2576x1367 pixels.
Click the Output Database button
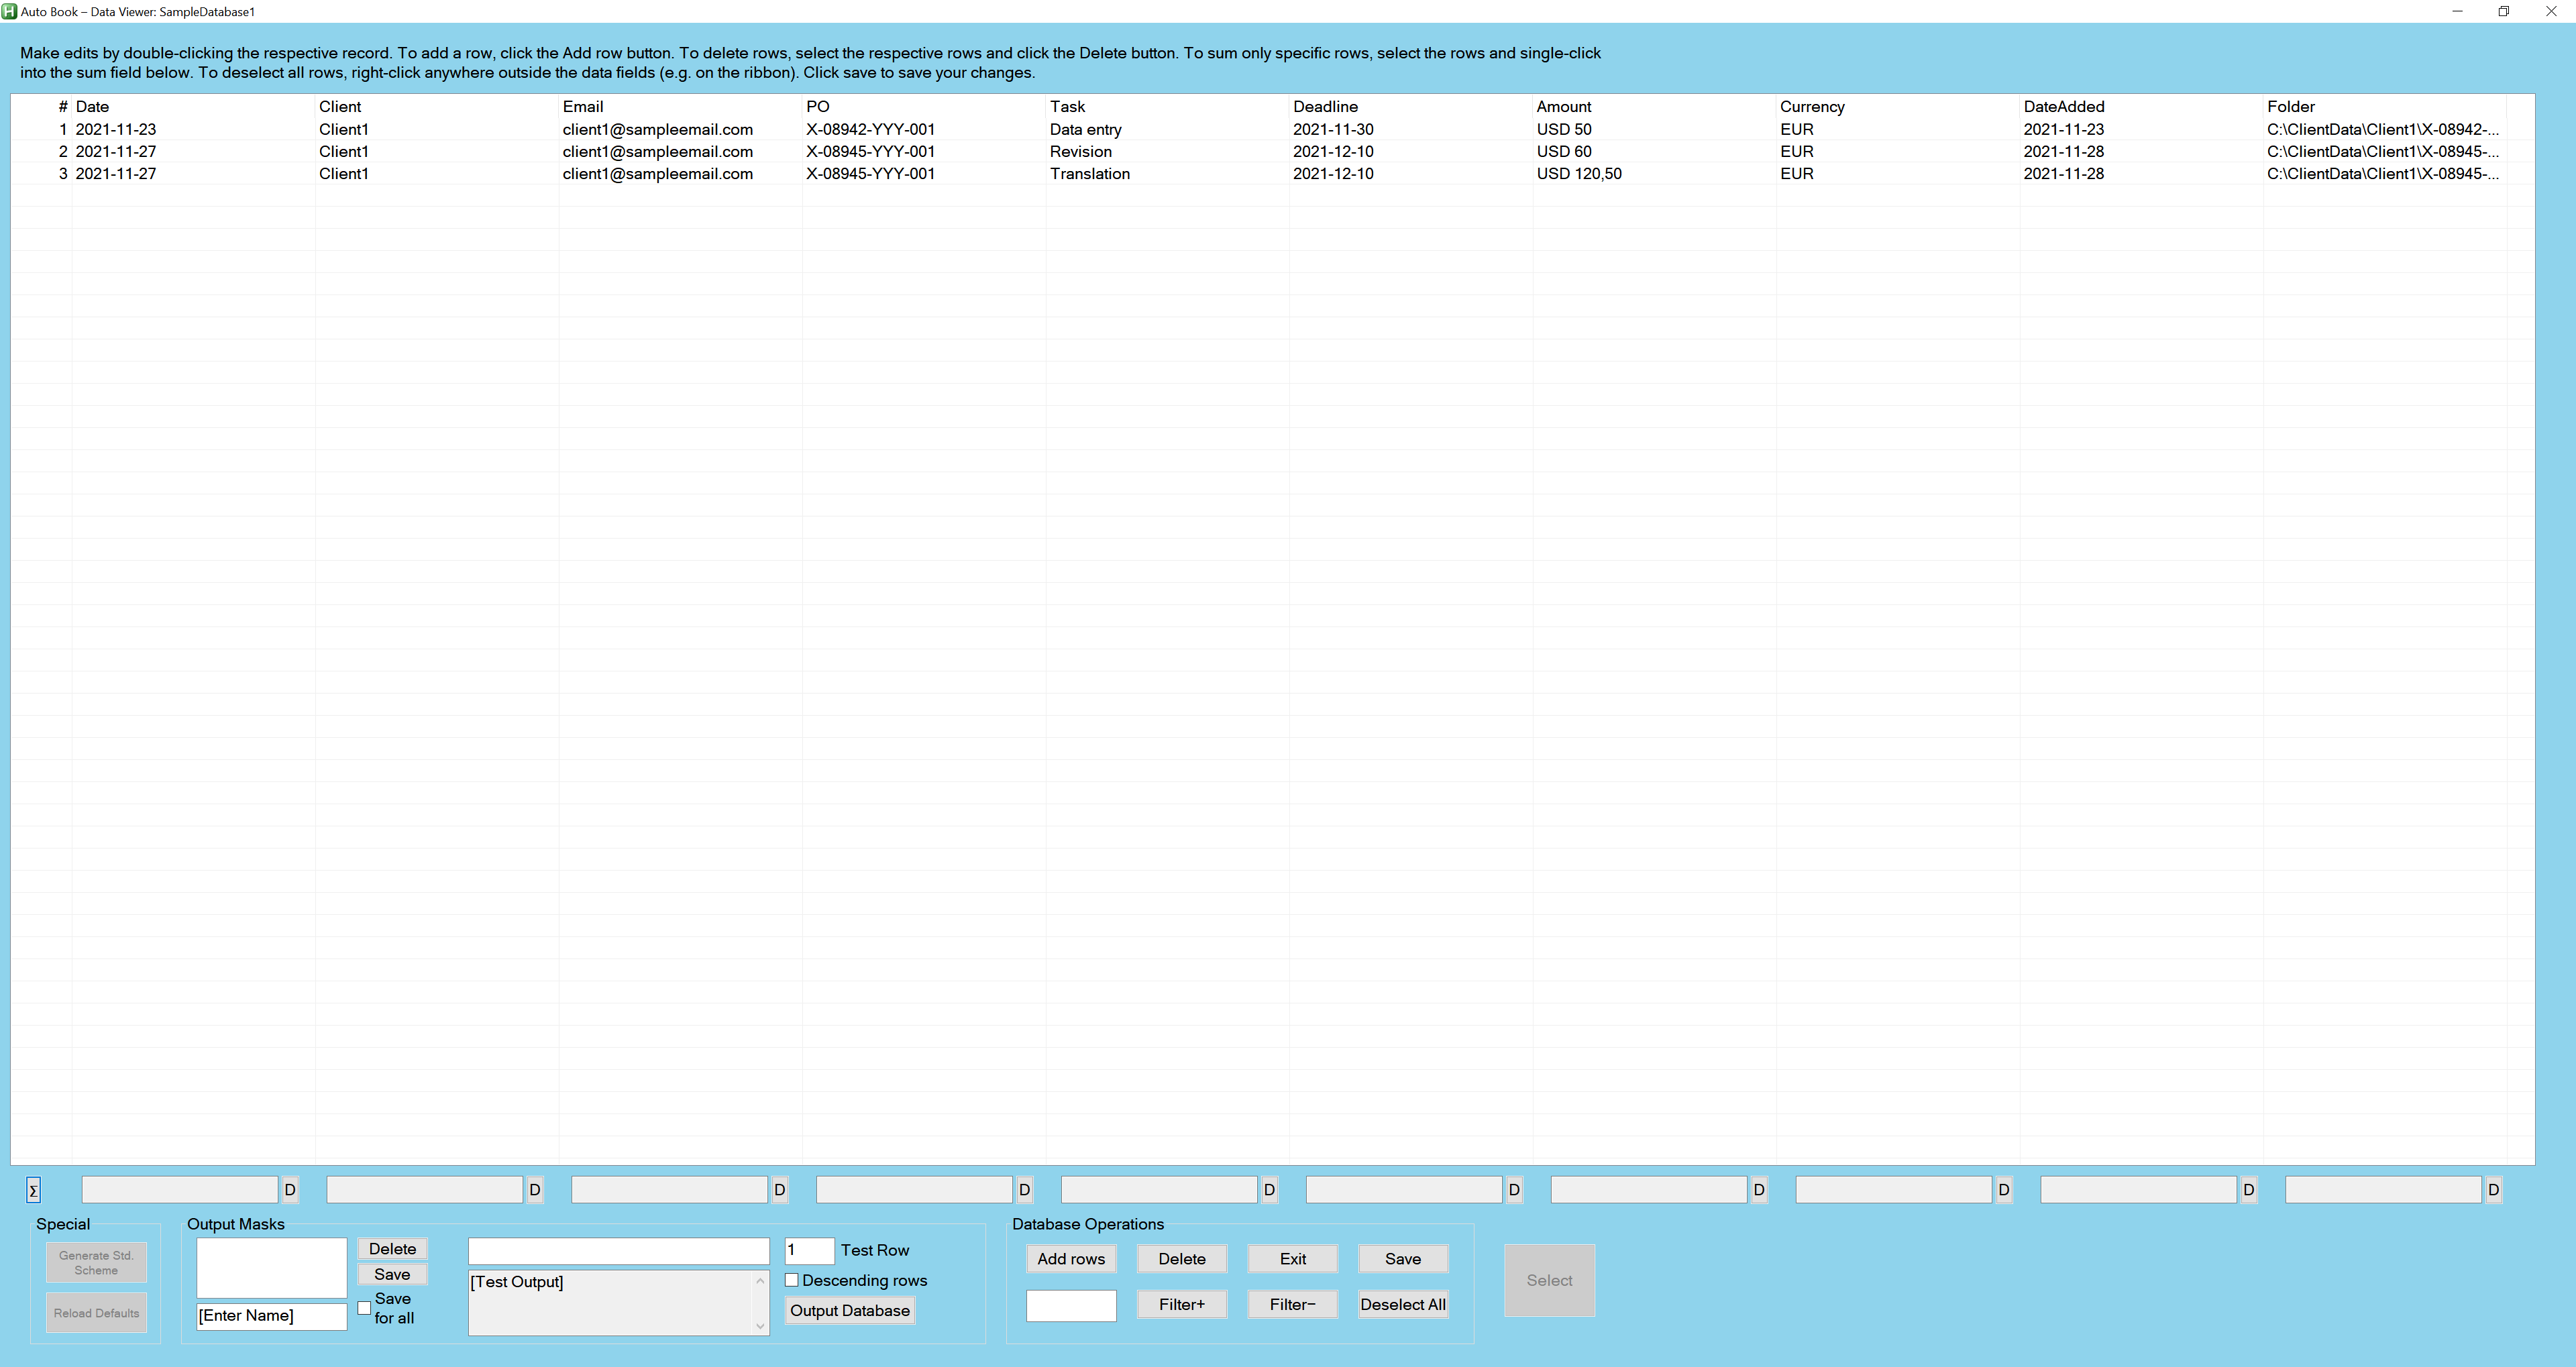[x=849, y=1311]
